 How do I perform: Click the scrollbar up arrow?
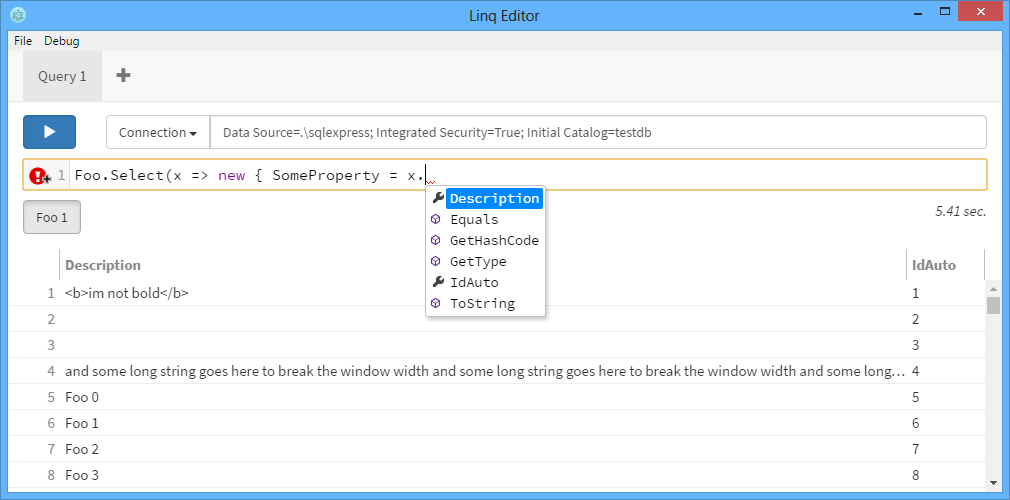point(993,287)
